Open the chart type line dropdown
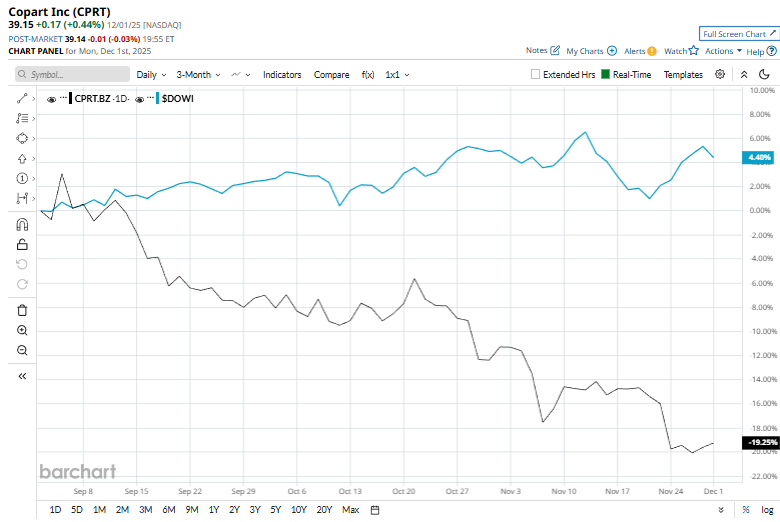780x522 pixels. pos(241,74)
